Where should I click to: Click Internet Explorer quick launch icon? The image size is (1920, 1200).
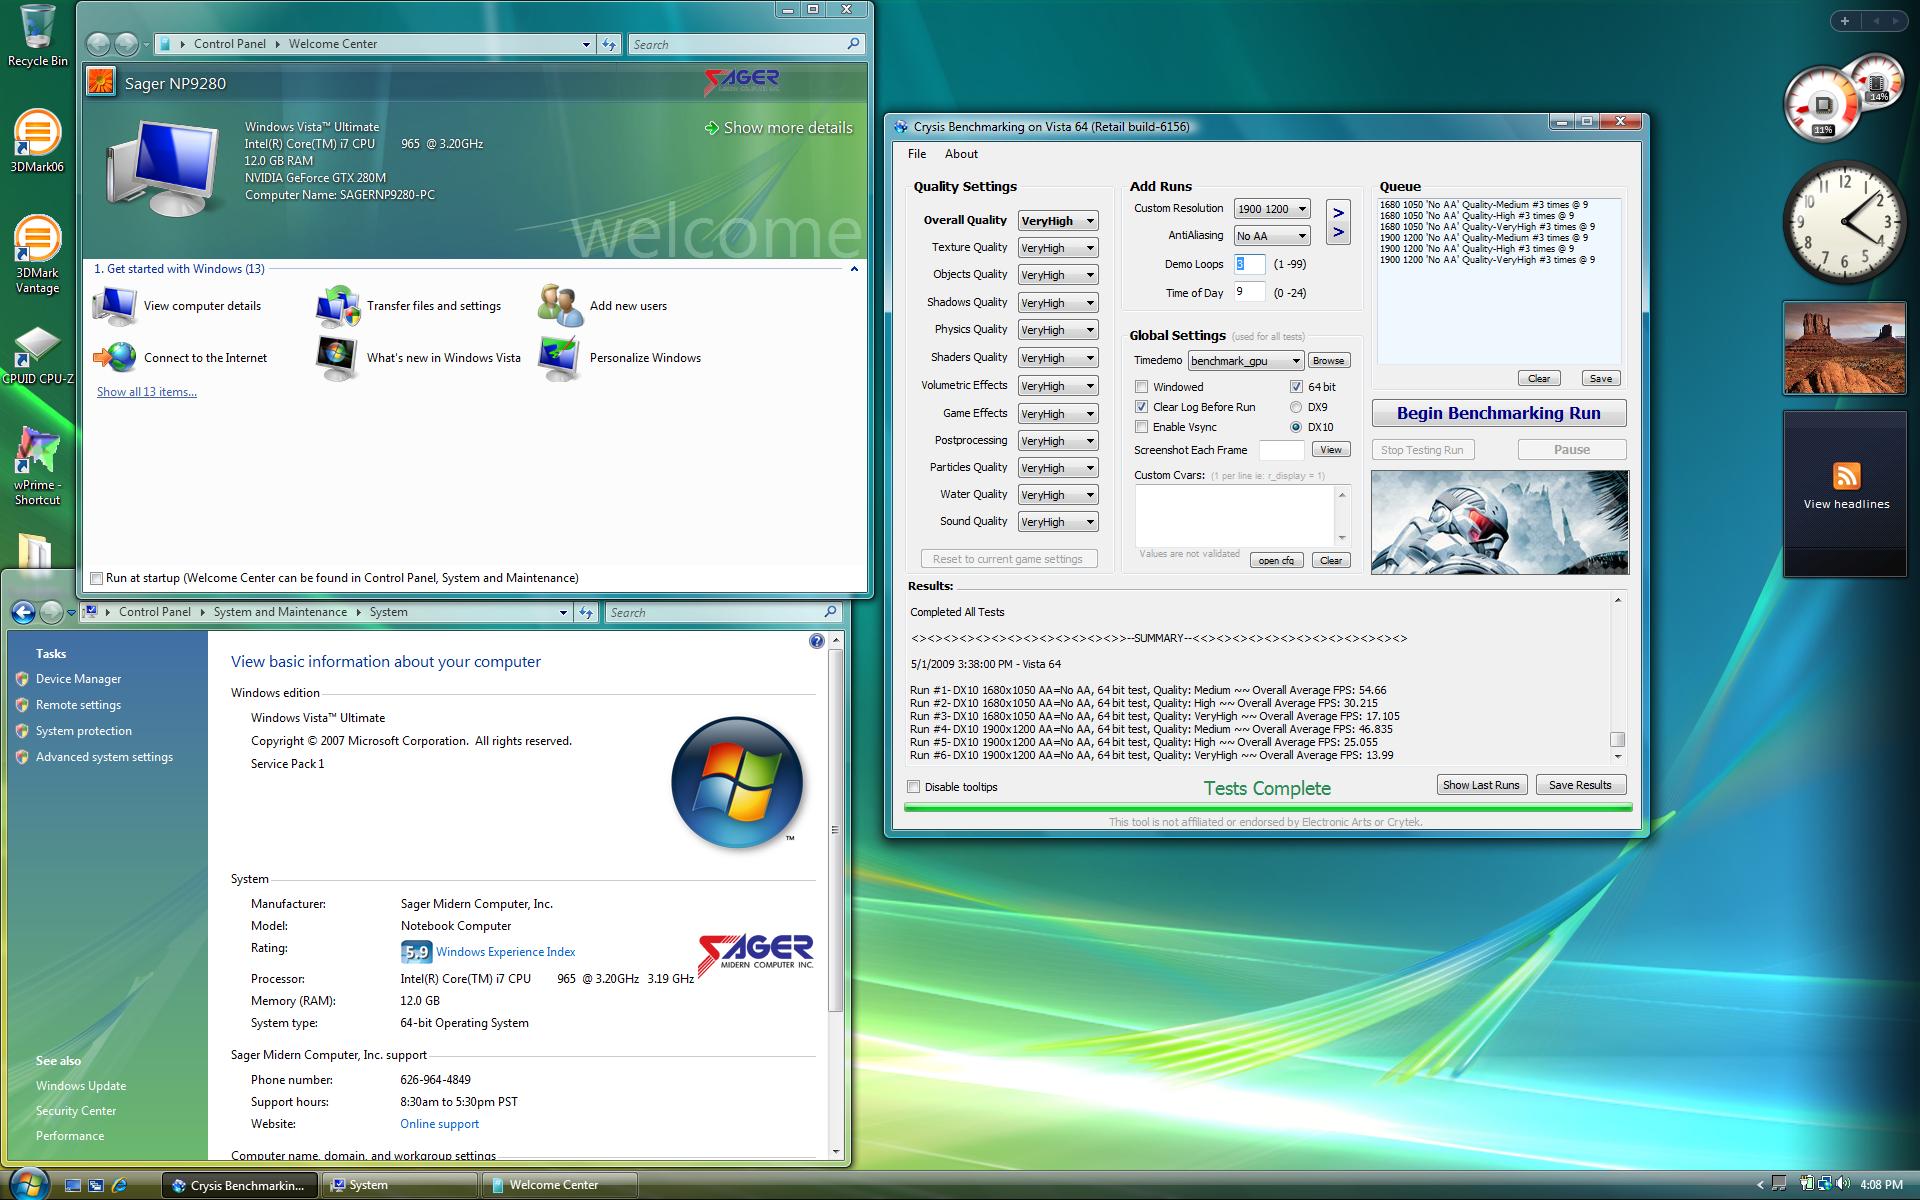119,1185
